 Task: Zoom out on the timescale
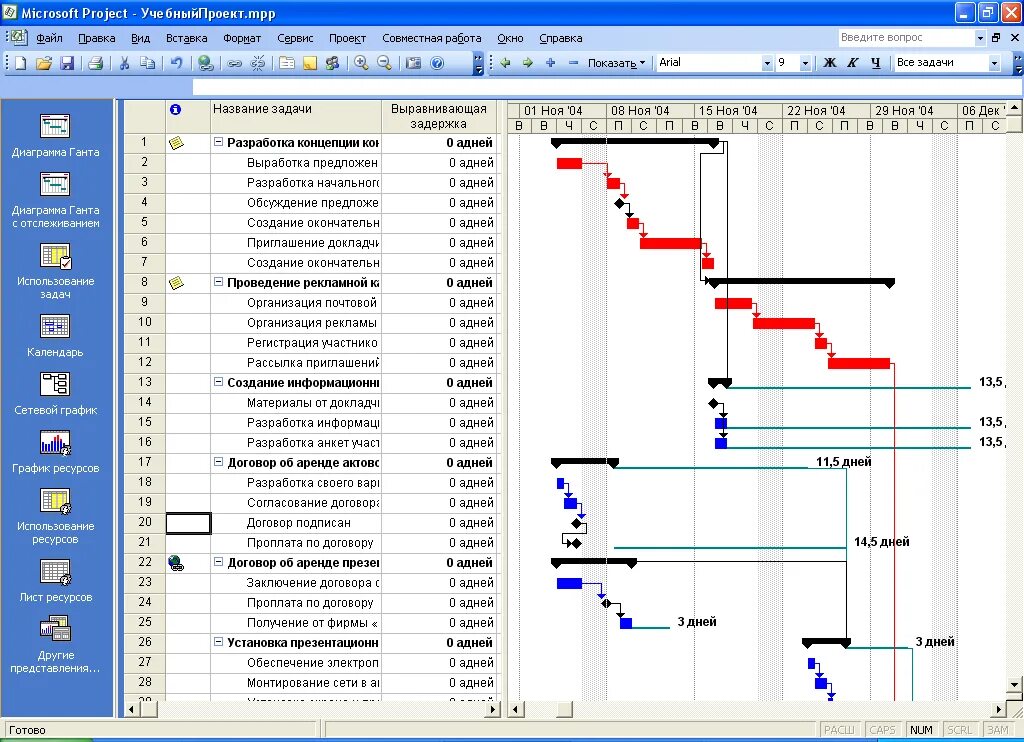point(385,63)
